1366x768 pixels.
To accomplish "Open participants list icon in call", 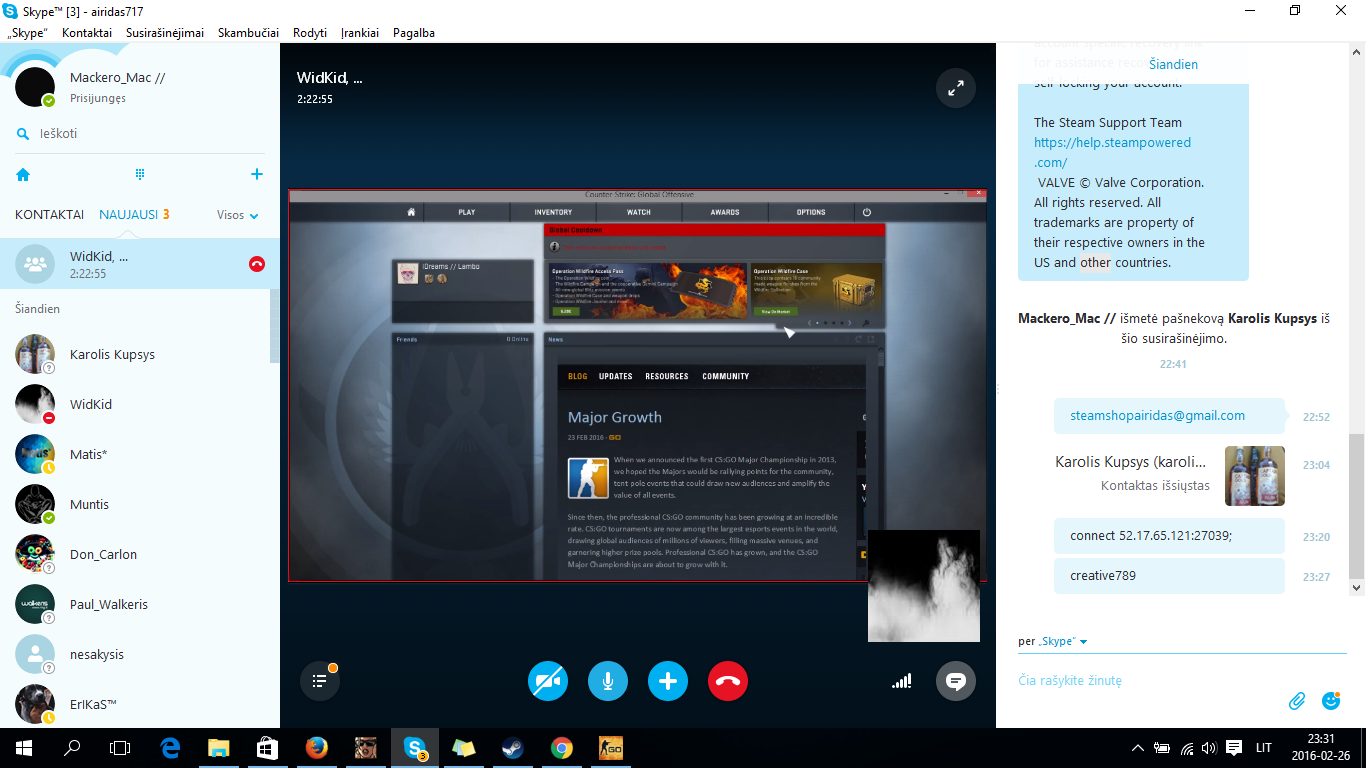I will (x=320, y=681).
